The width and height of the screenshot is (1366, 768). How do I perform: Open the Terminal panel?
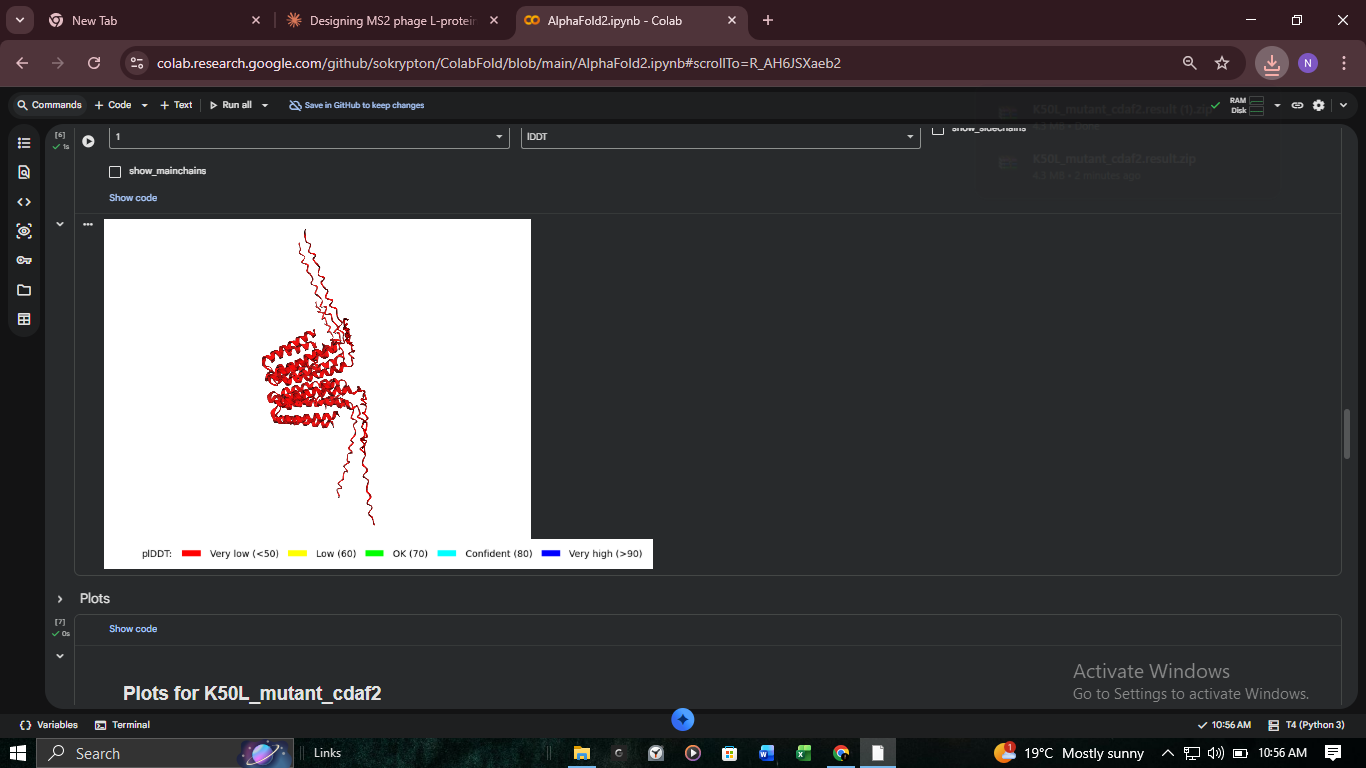tap(122, 725)
